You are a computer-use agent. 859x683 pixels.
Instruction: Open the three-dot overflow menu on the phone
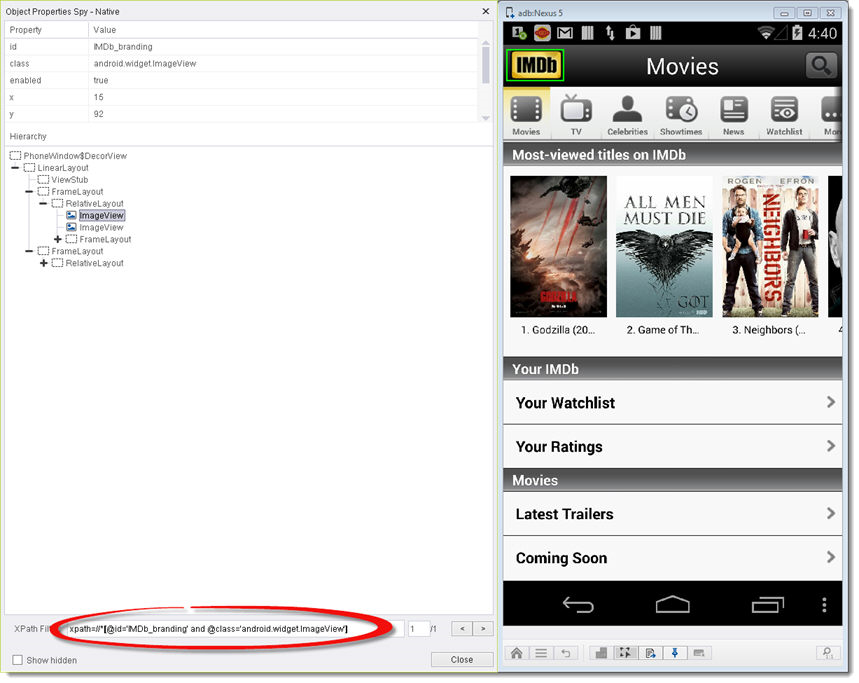pos(824,605)
